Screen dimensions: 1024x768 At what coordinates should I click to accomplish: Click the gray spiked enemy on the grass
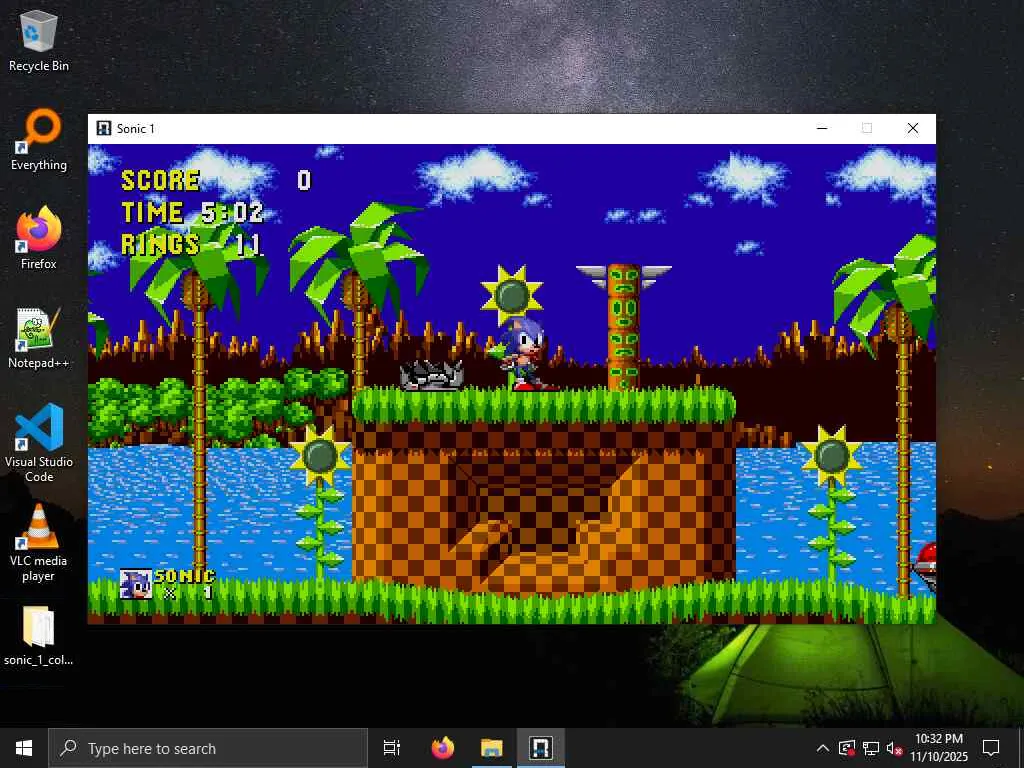pos(432,376)
